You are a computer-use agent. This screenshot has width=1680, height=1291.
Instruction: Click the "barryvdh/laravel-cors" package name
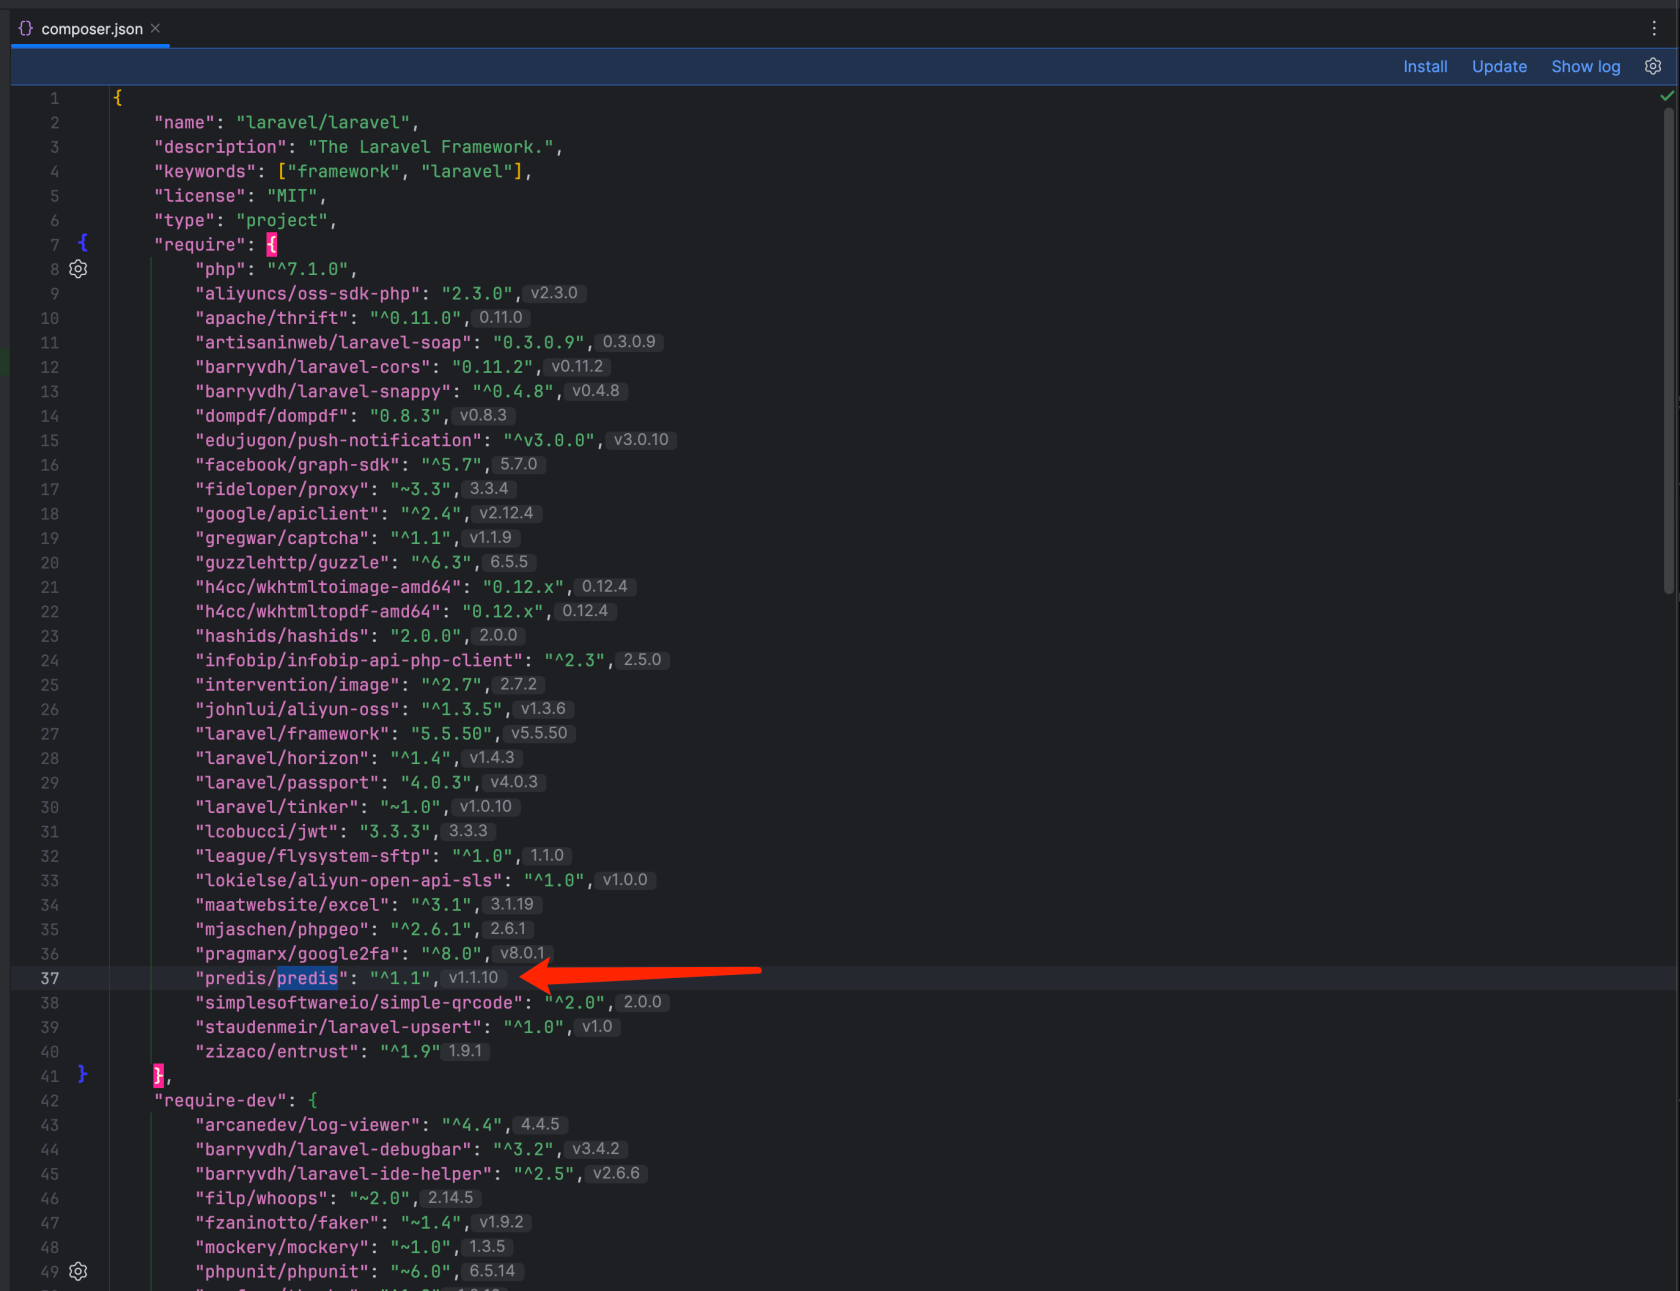(x=312, y=367)
